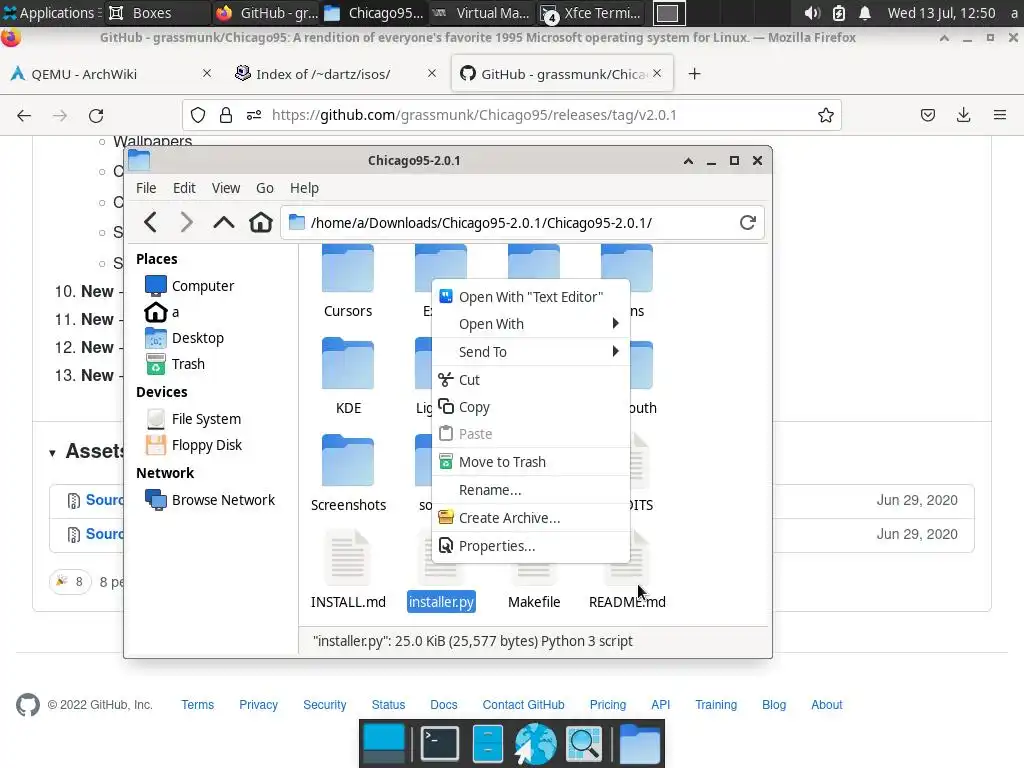Click Browse Network in sidebar
The image size is (1024, 768).
210,500
